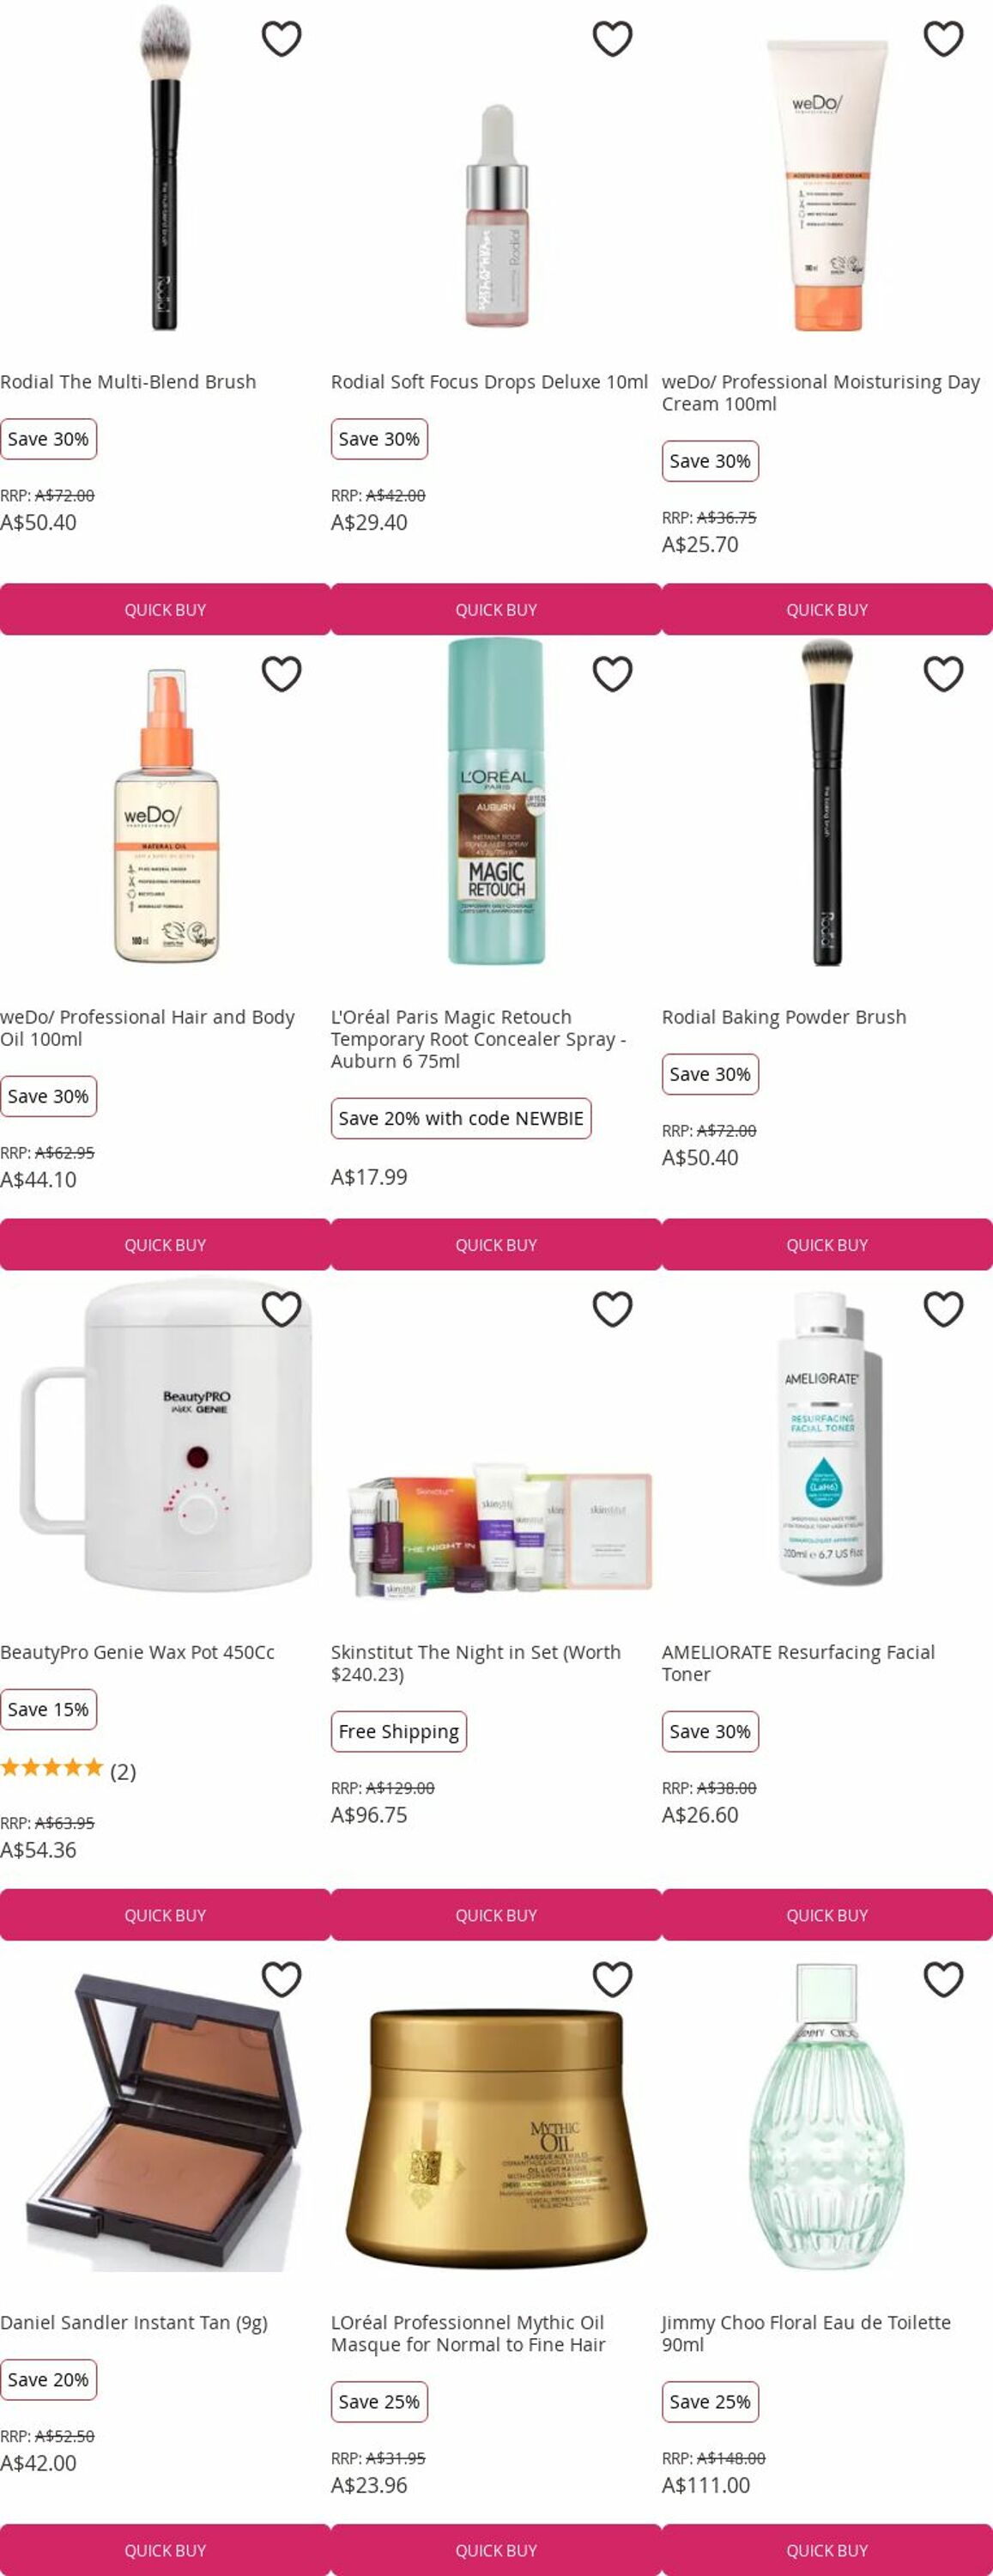Heart the Rodial Baking Powder Brush
This screenshot has width=993, height=2576.
943,674
